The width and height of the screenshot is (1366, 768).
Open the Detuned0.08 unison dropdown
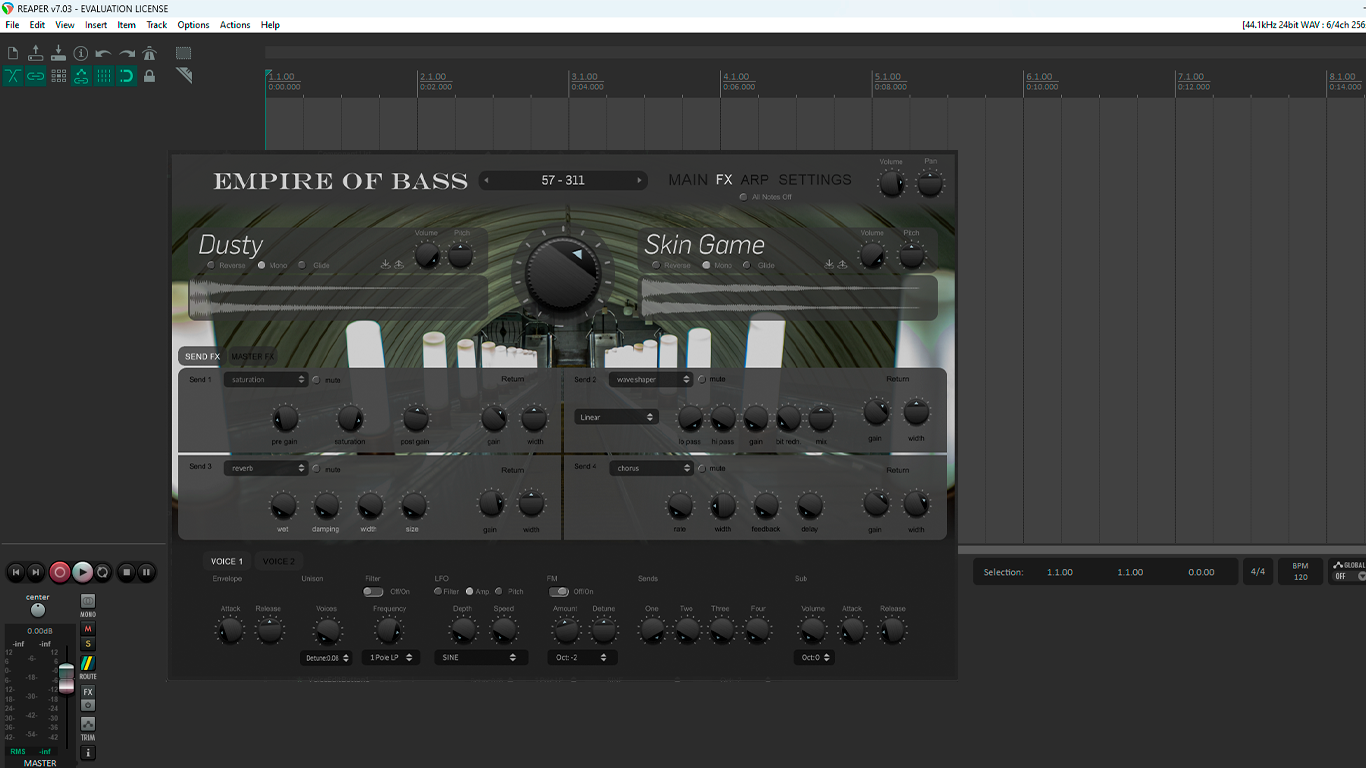(x=327, y=658)
